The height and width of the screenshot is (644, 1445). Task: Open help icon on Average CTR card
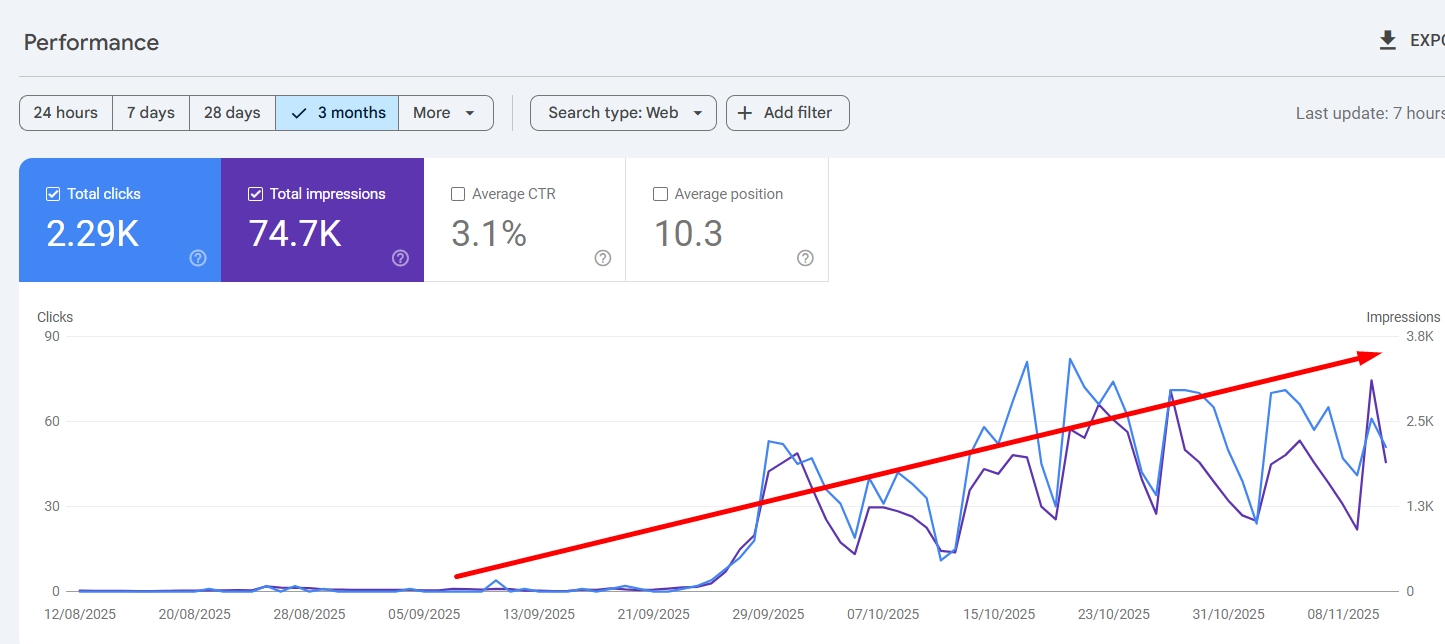(x=603, y=258)
